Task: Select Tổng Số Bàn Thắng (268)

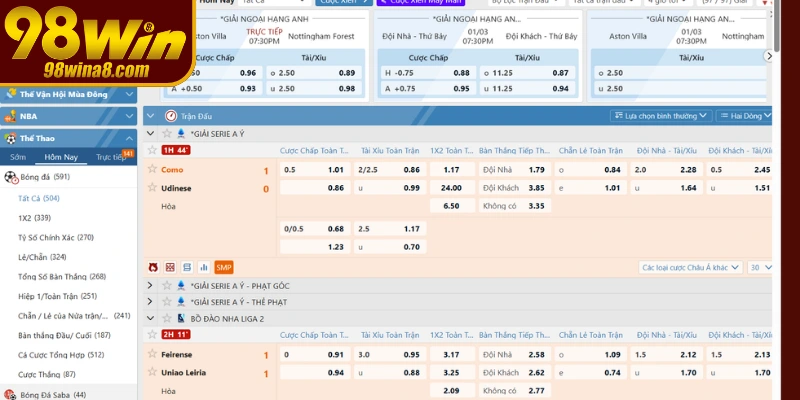Action: pyautogui.click(x=62, y=277)
